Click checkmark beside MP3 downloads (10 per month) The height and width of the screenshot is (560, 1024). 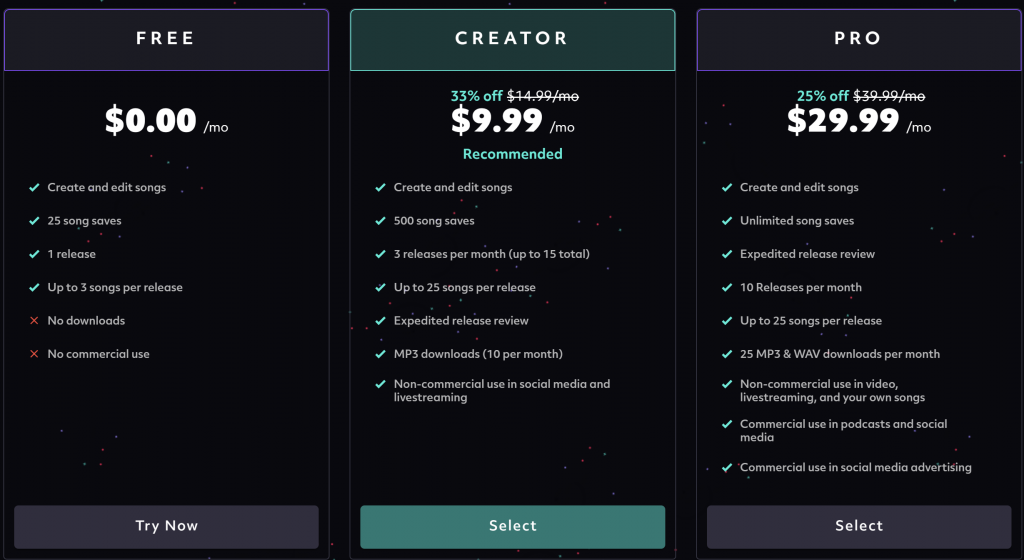(x=380, y=354)
